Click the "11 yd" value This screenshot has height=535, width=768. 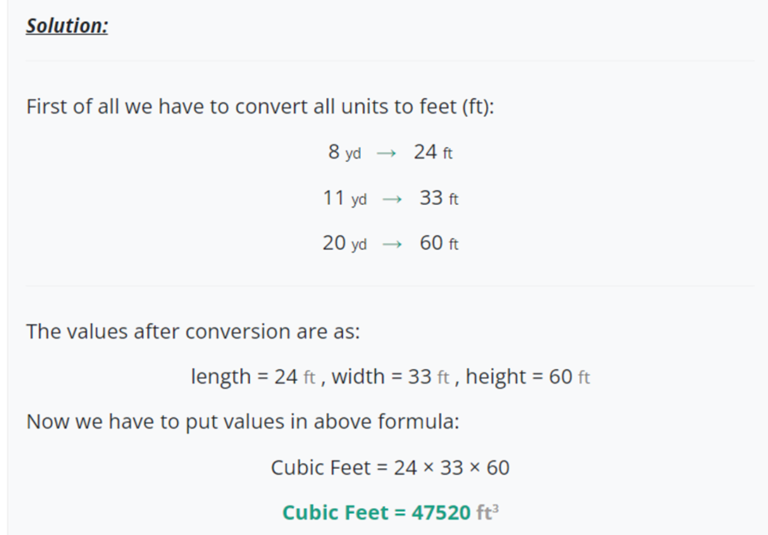pyautogui.click(x=344, y=198)
